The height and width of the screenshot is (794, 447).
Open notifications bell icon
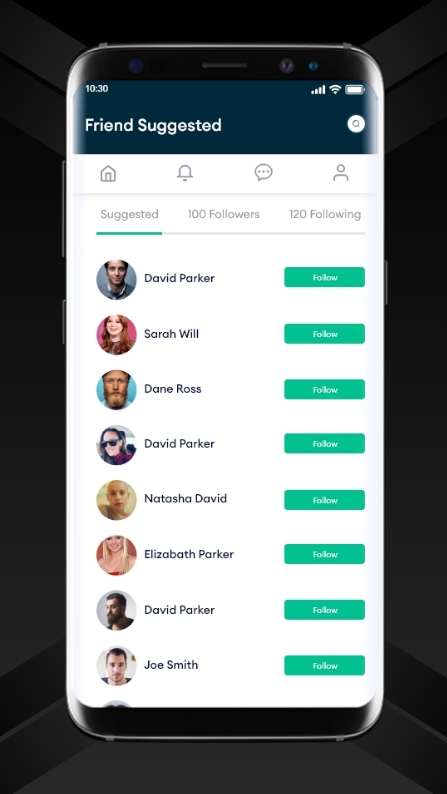185,173
